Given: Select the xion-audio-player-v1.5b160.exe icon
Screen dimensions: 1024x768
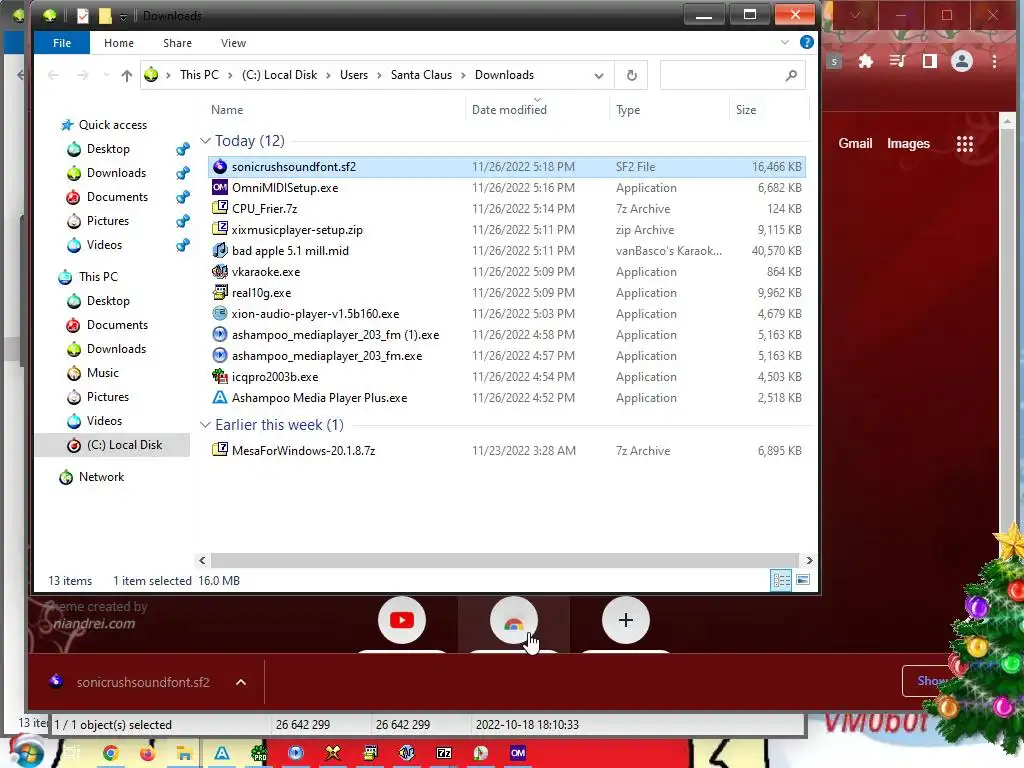Looking at the screenshot, I should pyautogui.click(x=220, y=313).
